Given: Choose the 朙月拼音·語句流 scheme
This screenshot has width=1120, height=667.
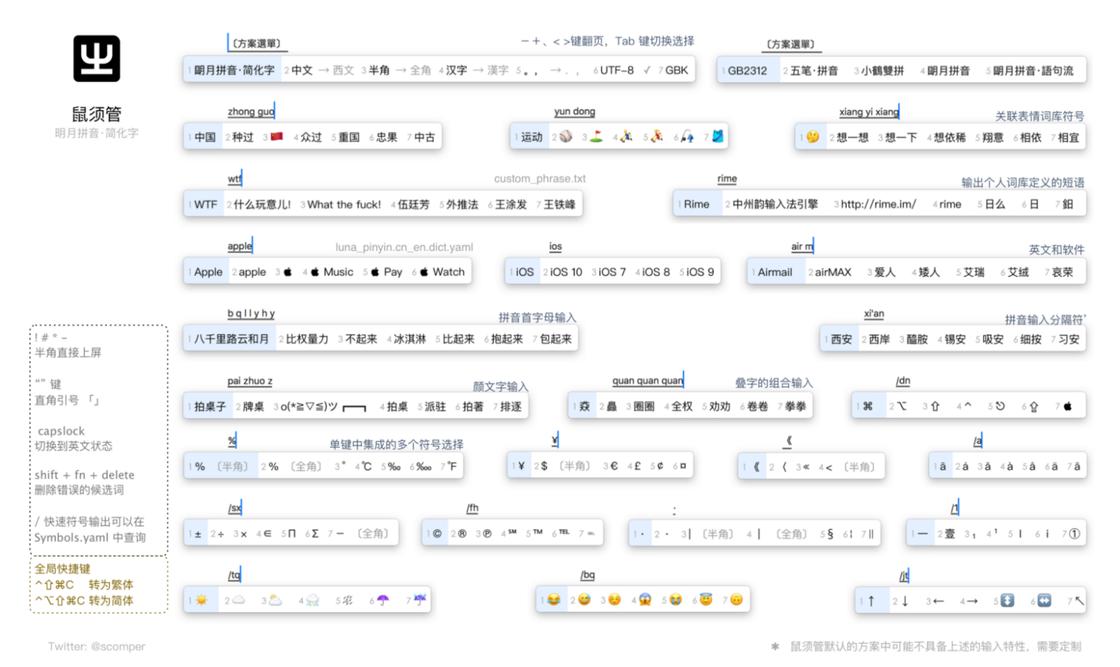Looking at the screenshot, I should coord(1033,71).
